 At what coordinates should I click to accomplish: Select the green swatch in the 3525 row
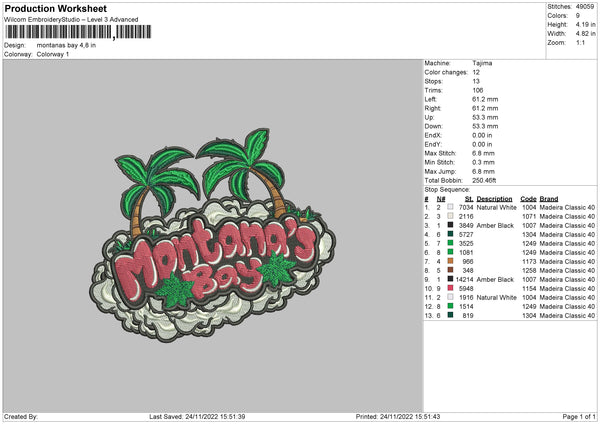click(450, 243)
